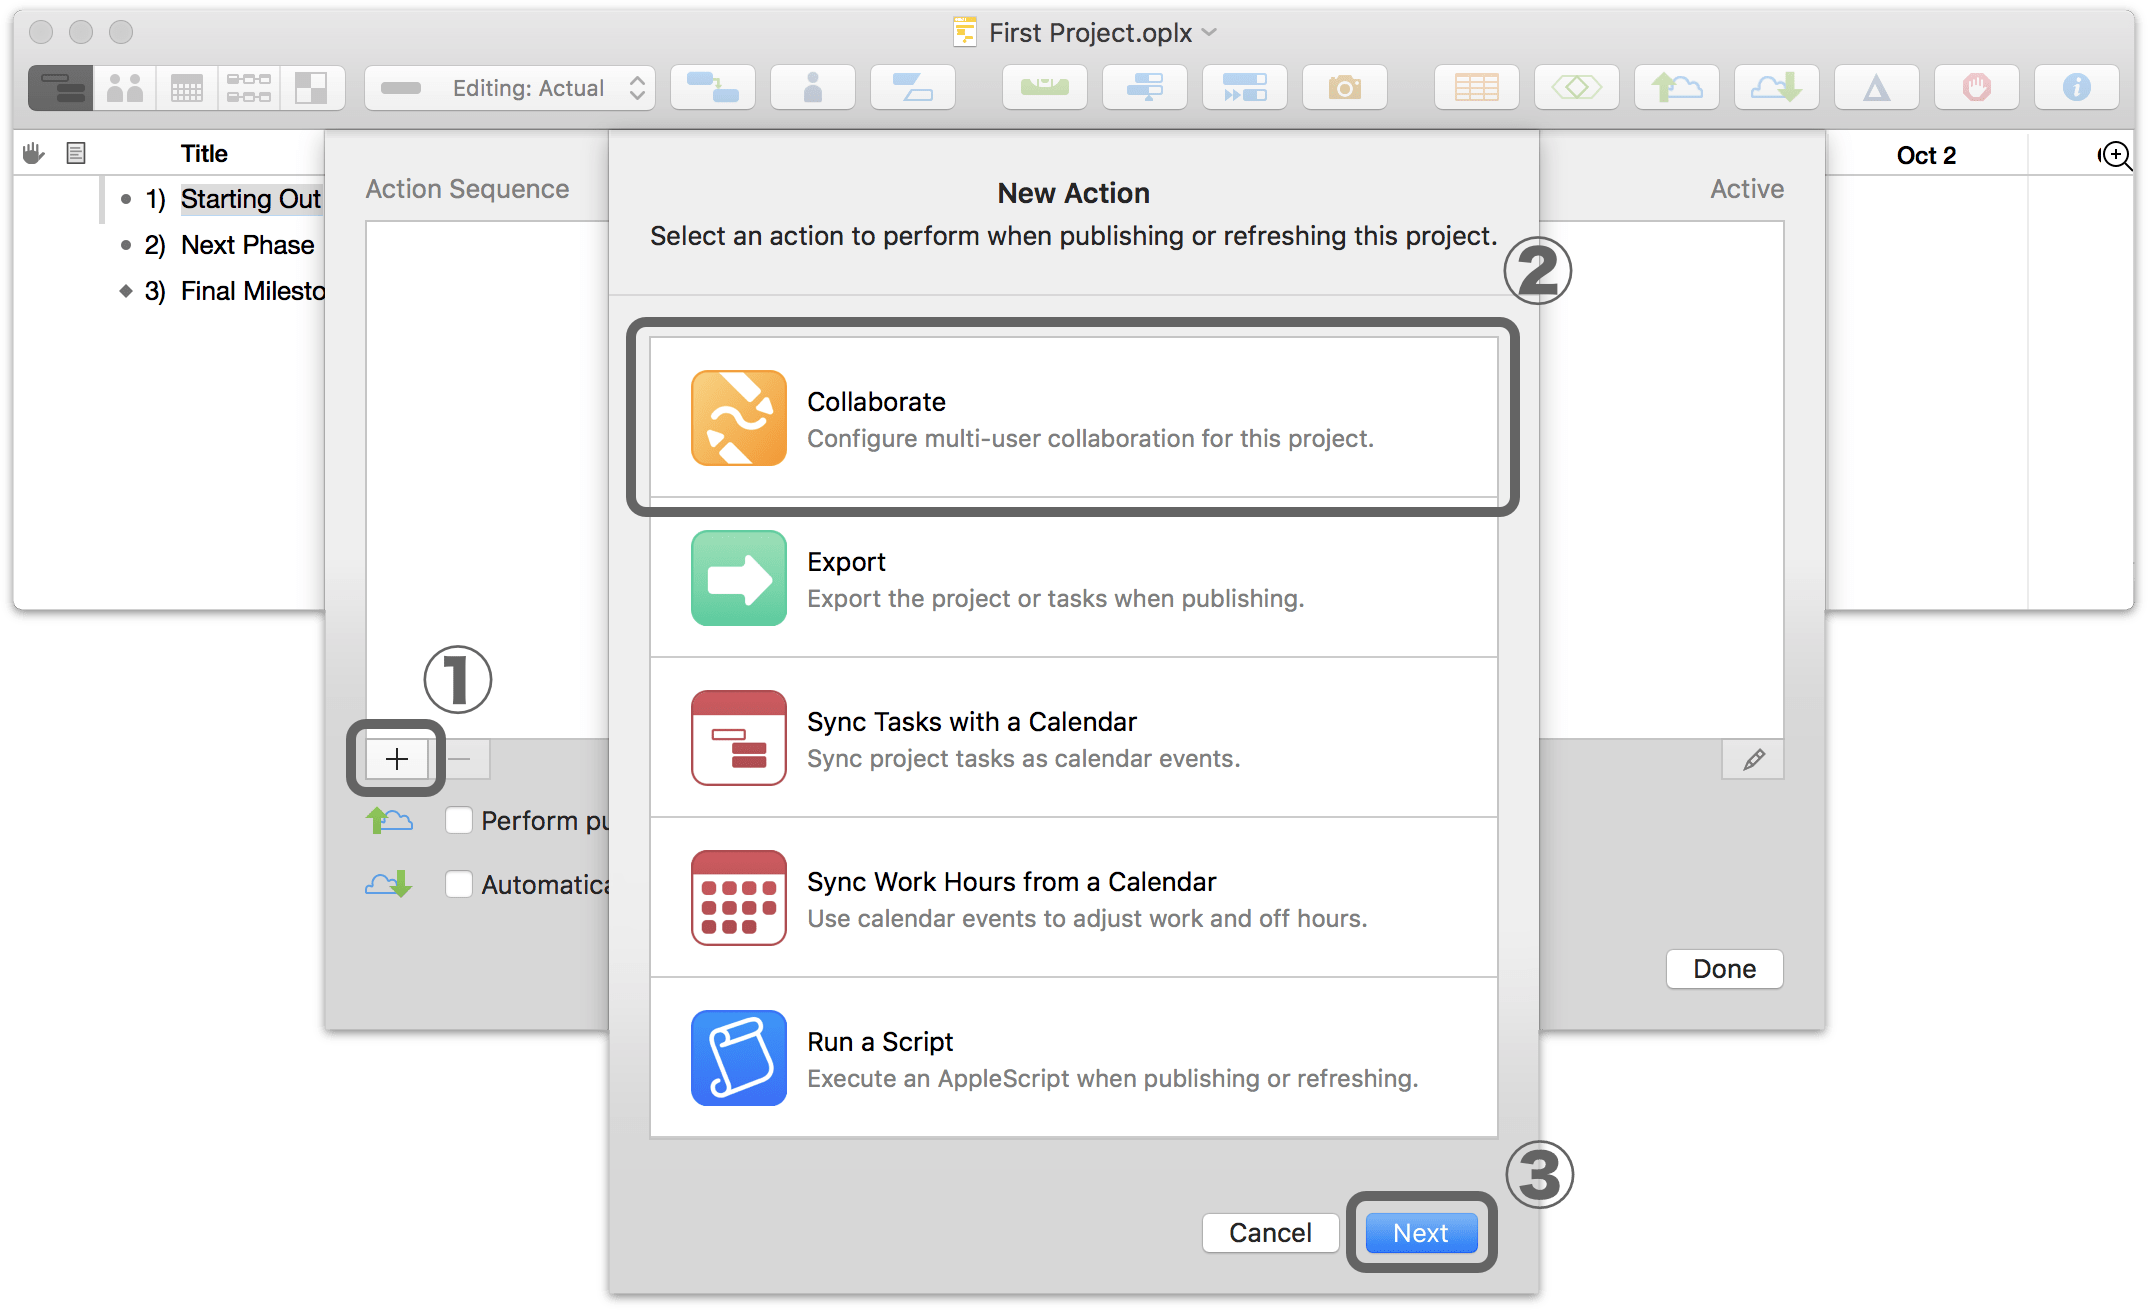Select the Sync Tasks with a Calendar icon

click(736, 741)
